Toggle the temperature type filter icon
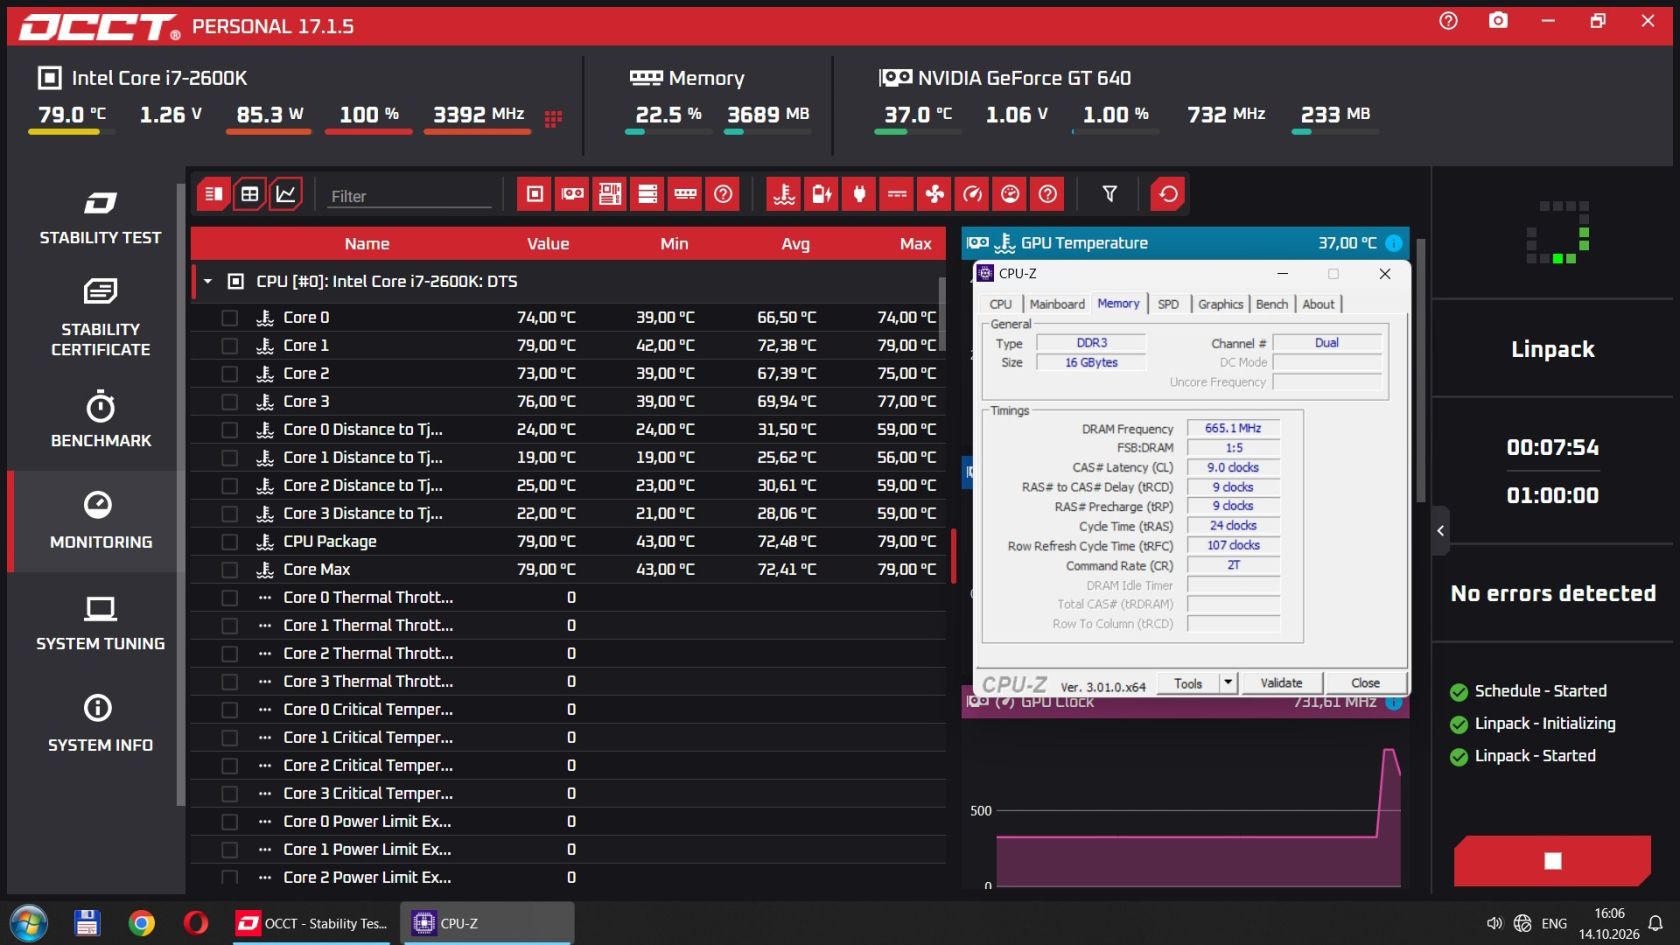Image resolution: width=1680 pixels, height=945 pixels. (x=784, y=194)
